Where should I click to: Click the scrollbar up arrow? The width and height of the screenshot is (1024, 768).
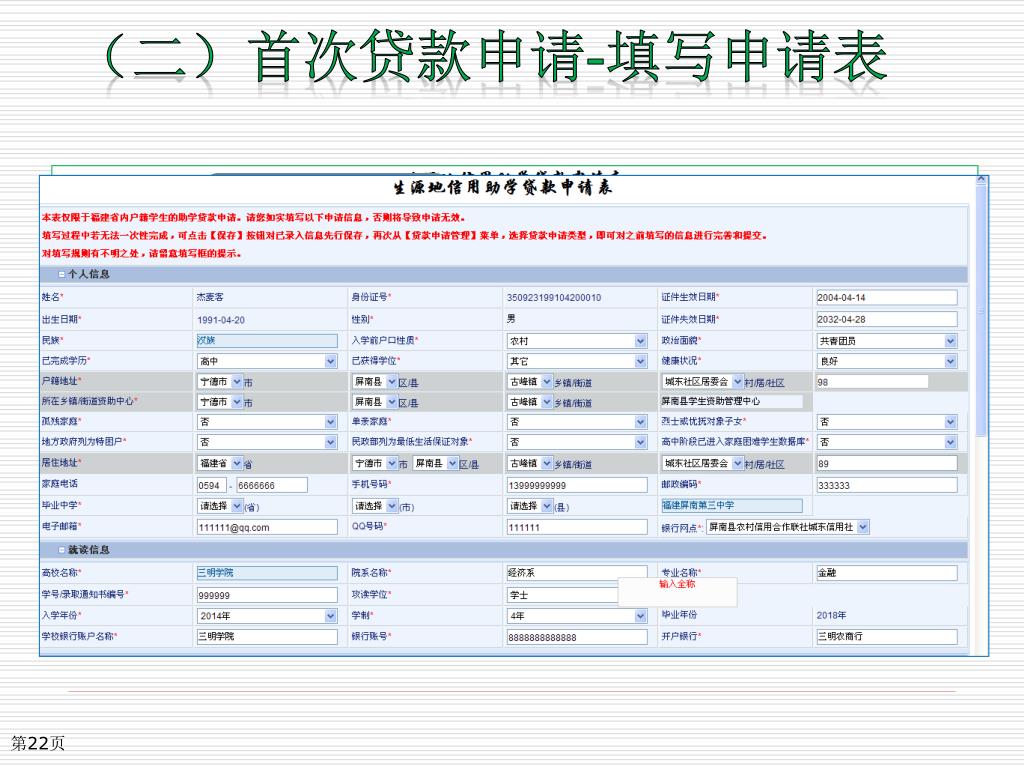point(981,178)
